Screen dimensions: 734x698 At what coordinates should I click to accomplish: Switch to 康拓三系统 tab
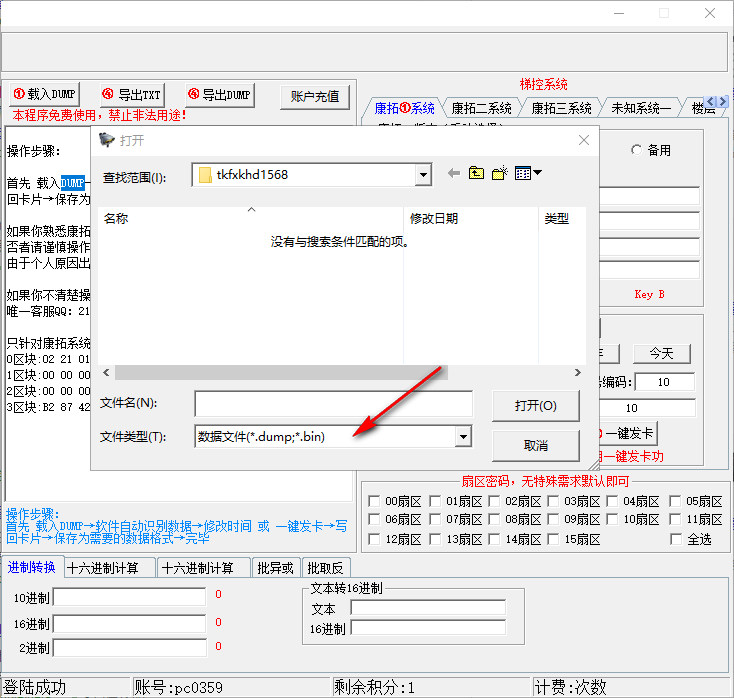tap(561, 109)
